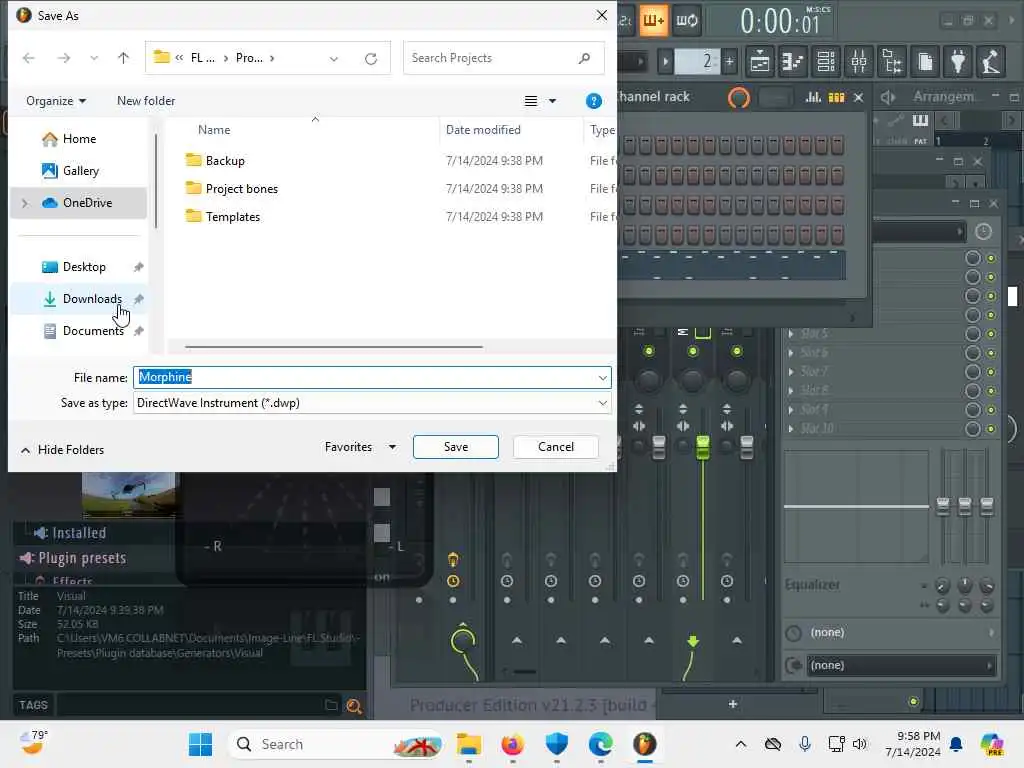The image size is (1024, 768).
Task: Click the selected green mixer fader
Action: (703, 448)
